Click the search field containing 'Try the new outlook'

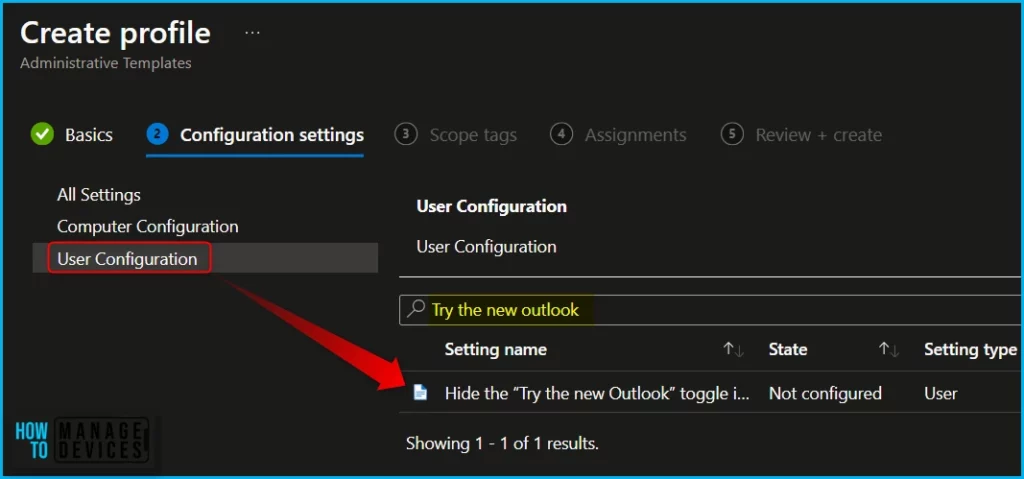(x=711, y=310)
